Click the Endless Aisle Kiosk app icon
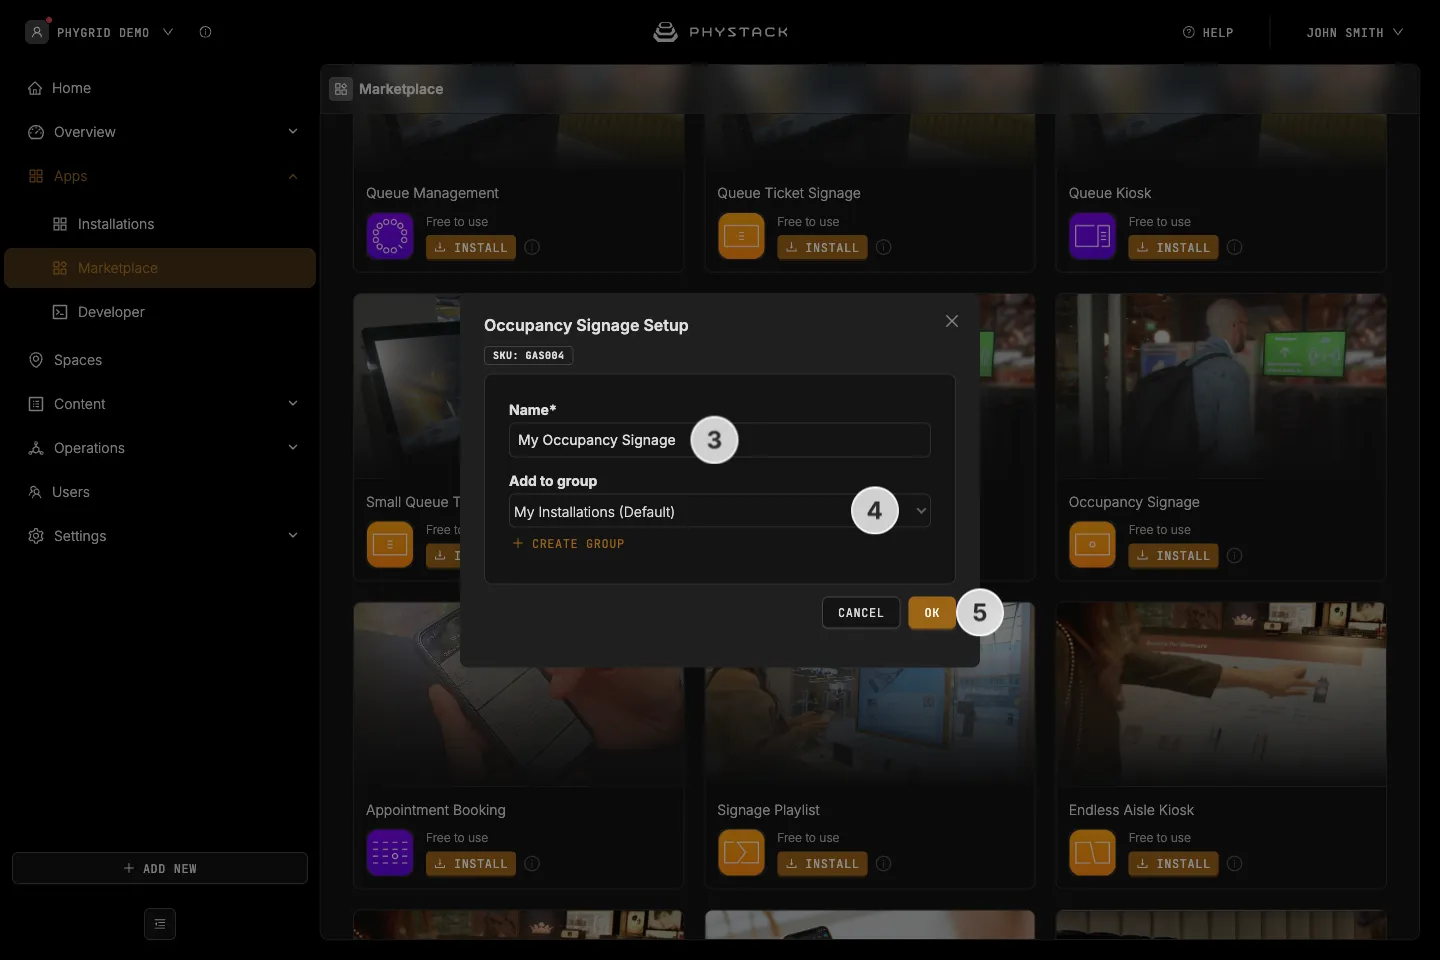Screen dimensions: 1440x960 [x=1092, y=853]
